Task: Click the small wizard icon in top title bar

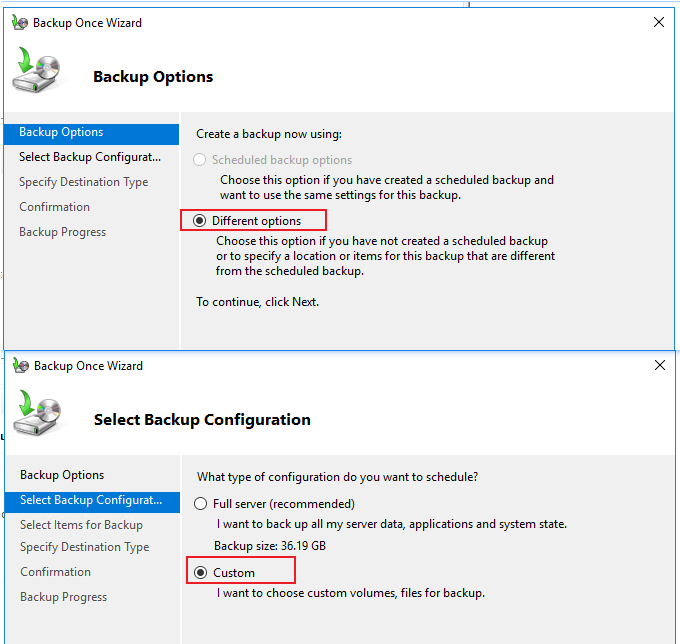Action: click(20, 23)
